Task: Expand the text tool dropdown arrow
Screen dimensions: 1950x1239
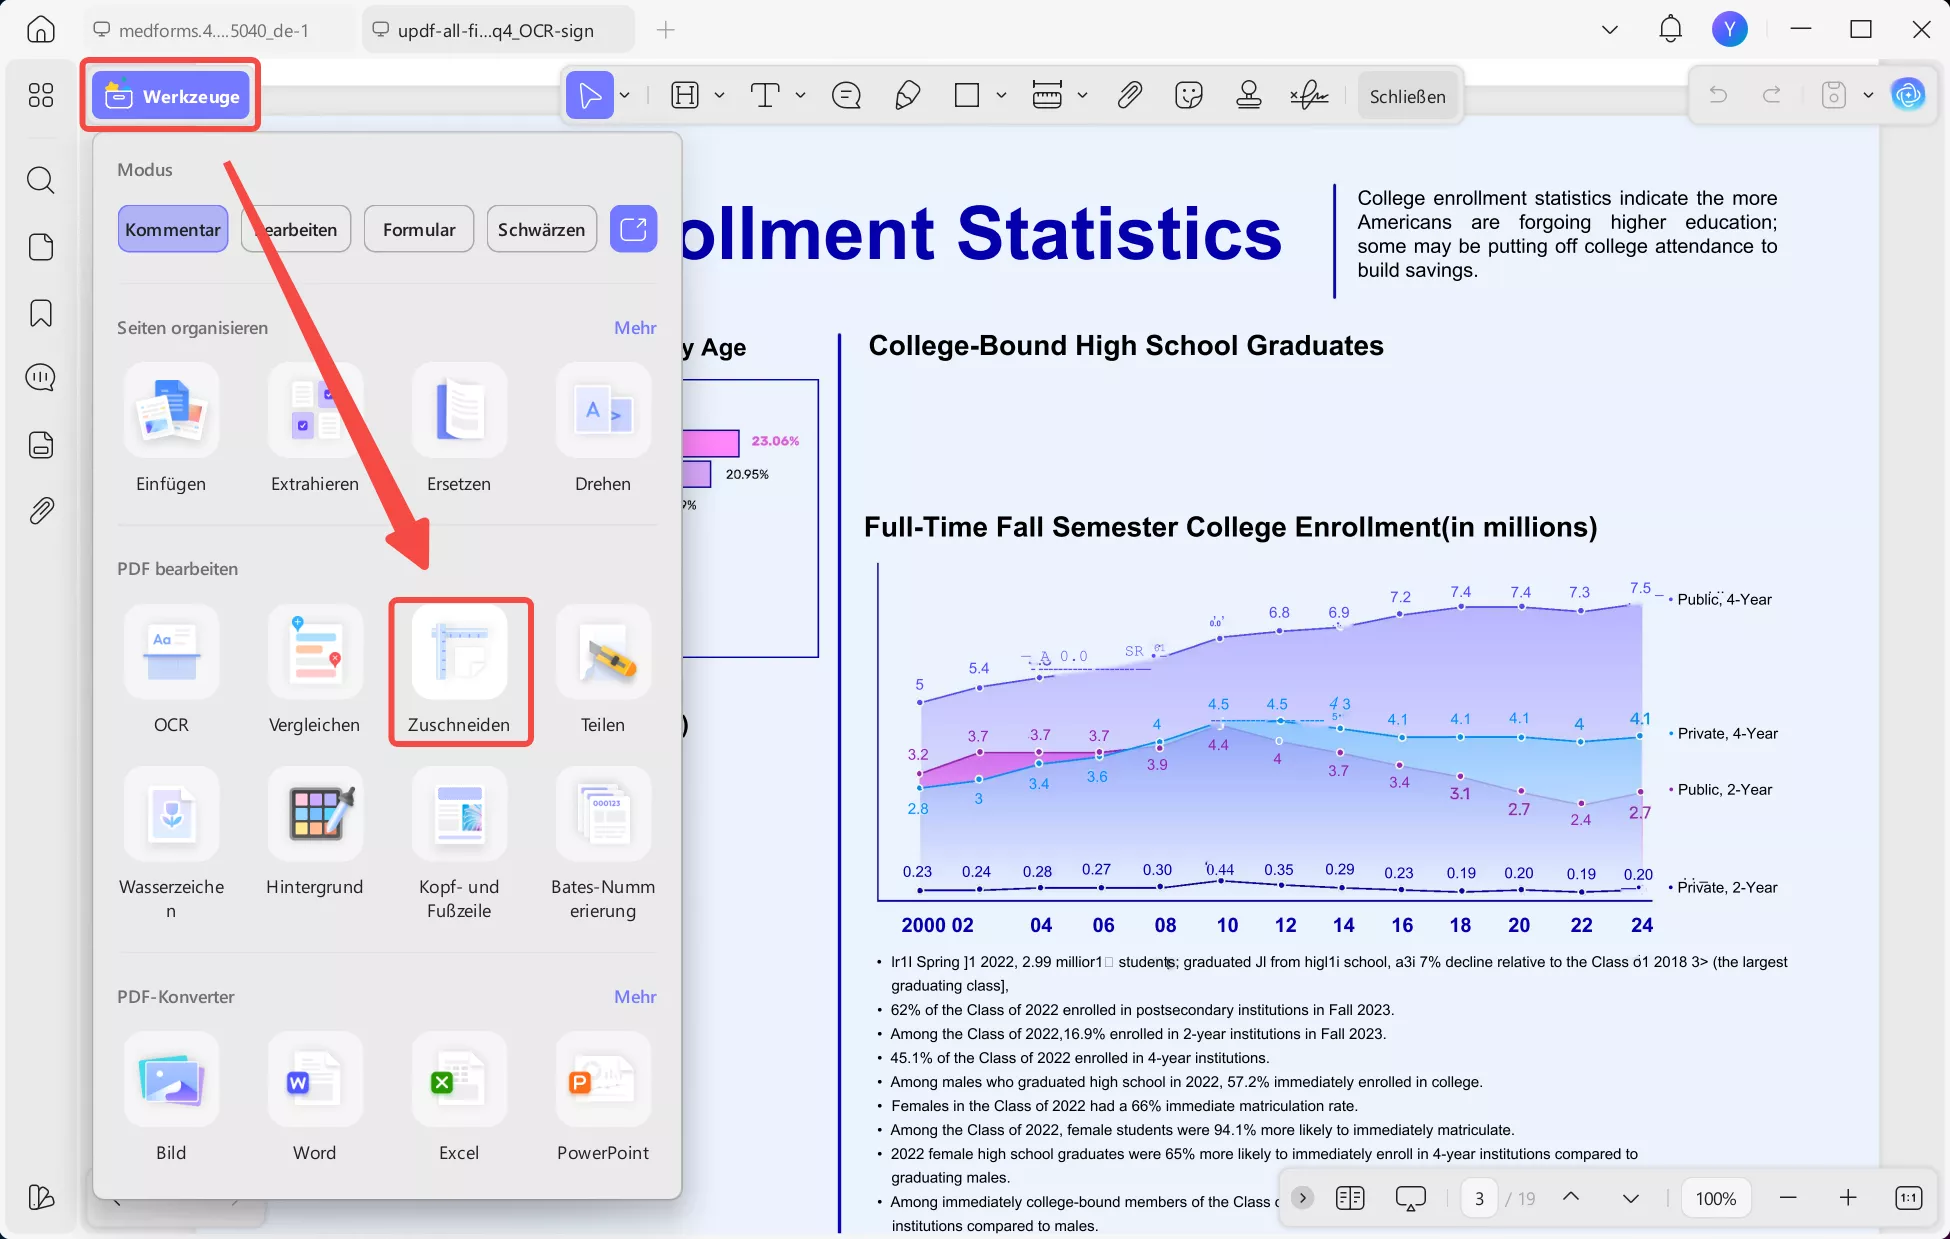Action: coord(801,96)
